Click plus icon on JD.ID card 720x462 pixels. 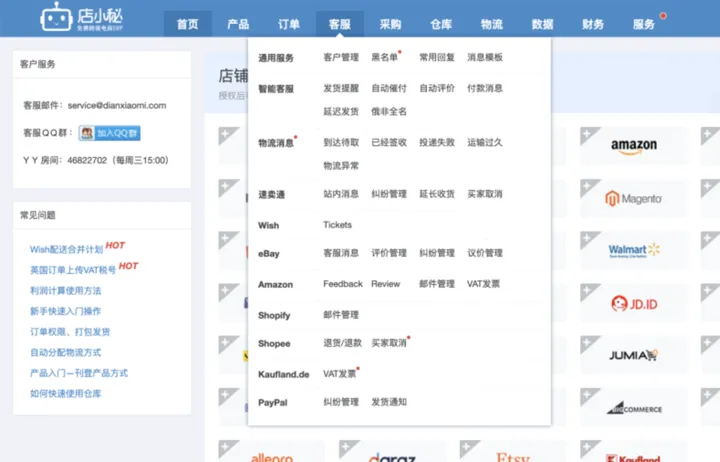click(587, 290)
